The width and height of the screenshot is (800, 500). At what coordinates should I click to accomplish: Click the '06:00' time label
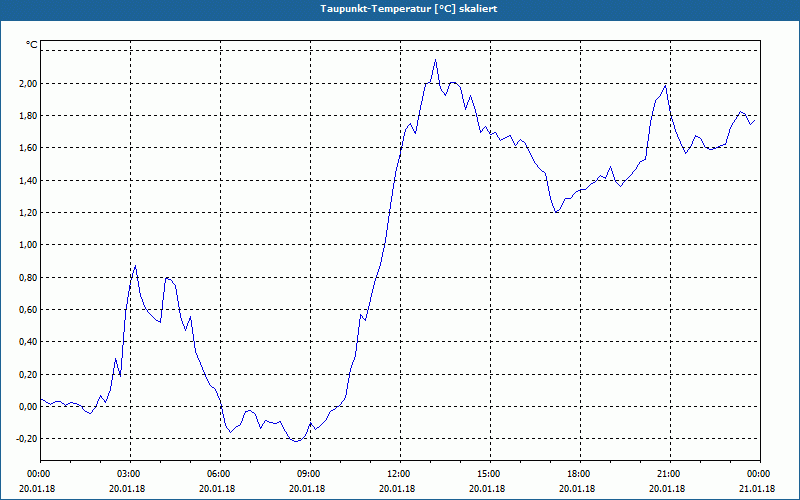tap(220, 474)
